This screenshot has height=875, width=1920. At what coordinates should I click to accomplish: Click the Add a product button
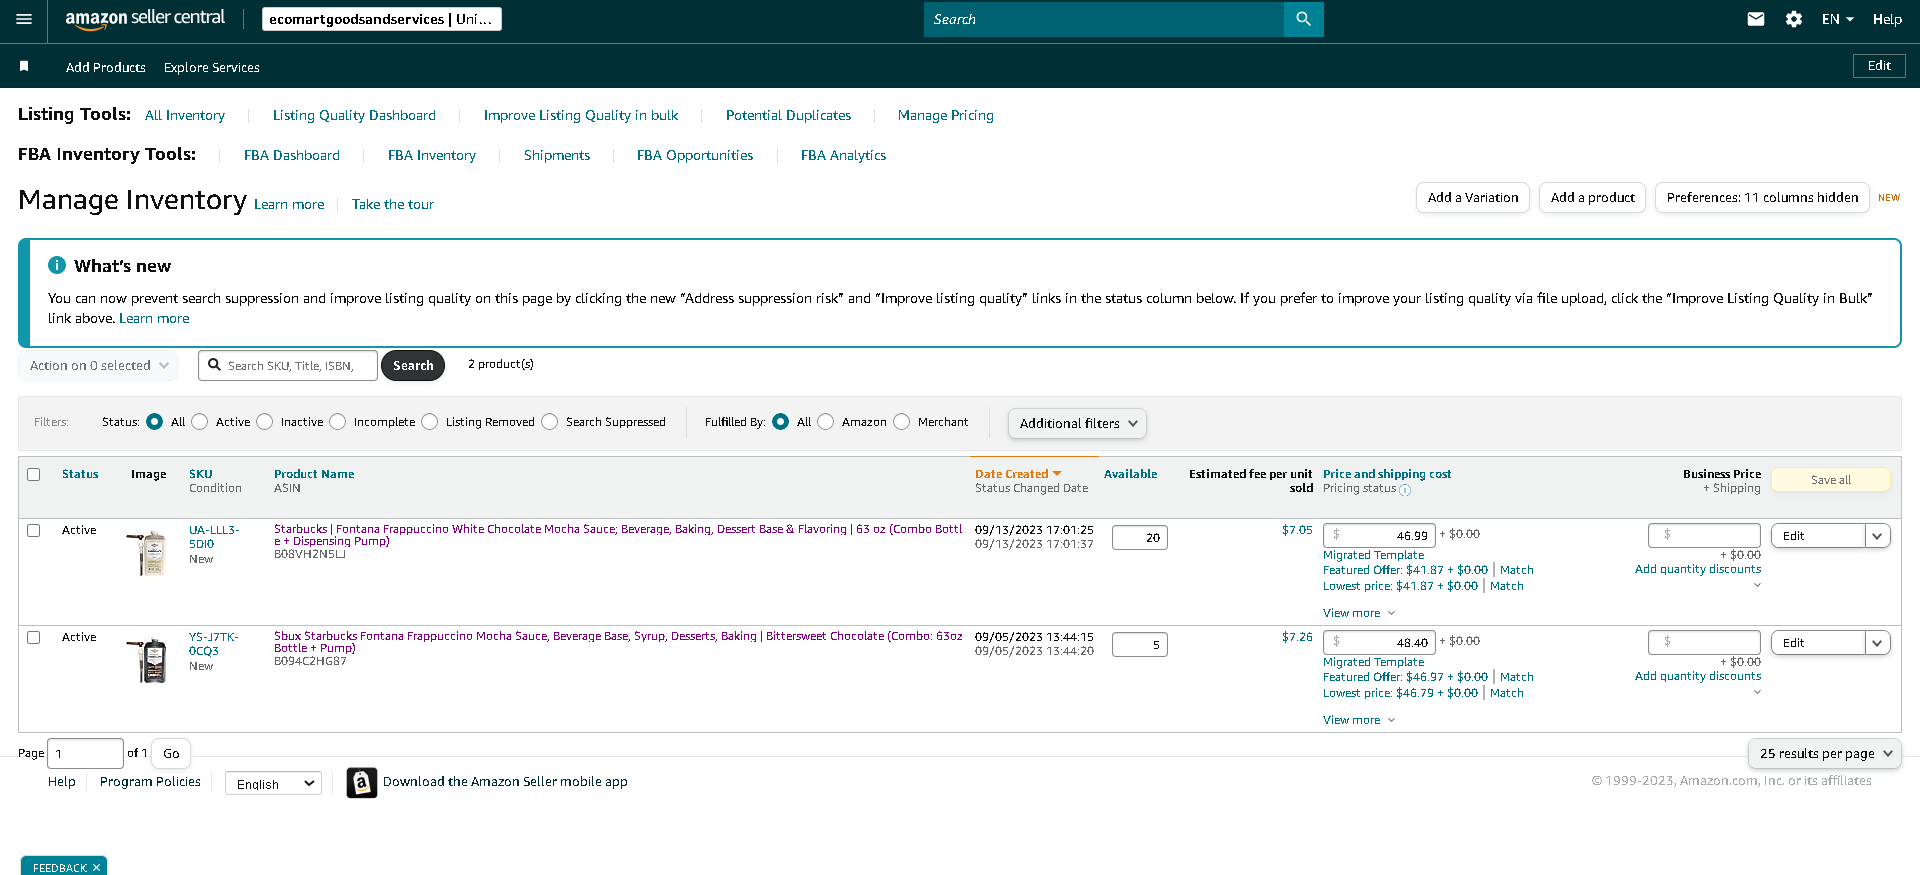pyautogui.click(x=1593, y=198)
